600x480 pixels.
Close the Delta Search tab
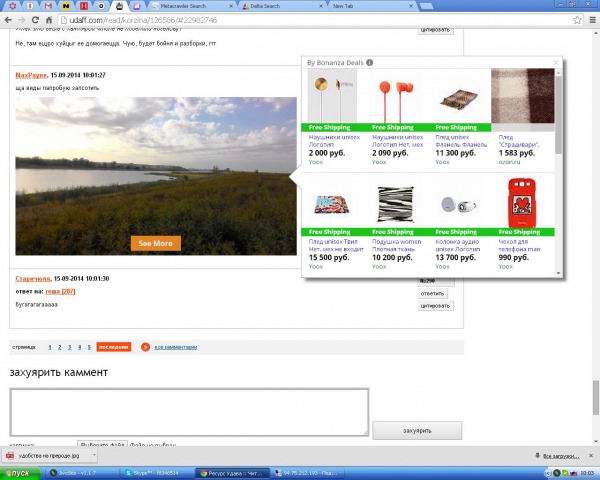321,6
